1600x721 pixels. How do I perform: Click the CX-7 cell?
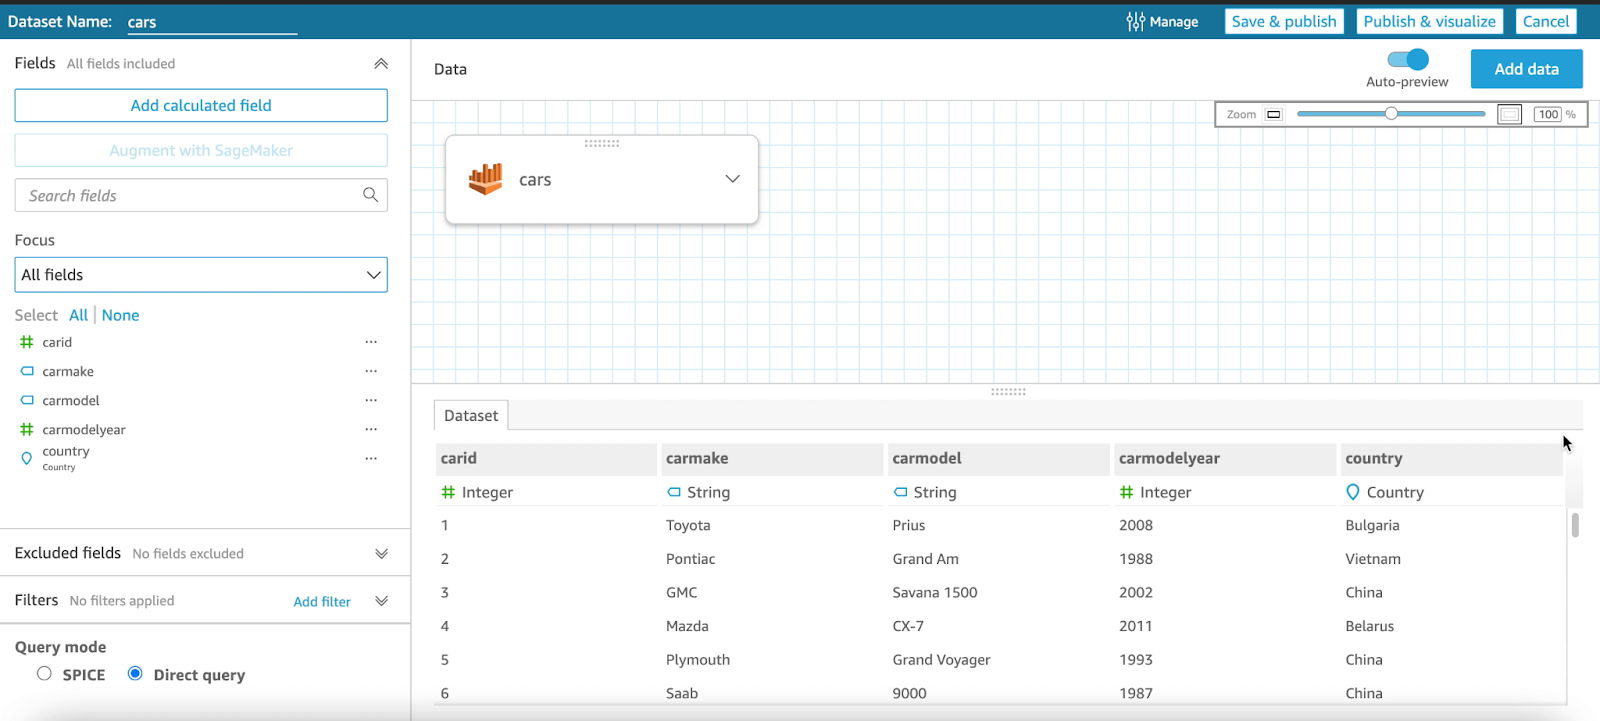pos(908,626)
